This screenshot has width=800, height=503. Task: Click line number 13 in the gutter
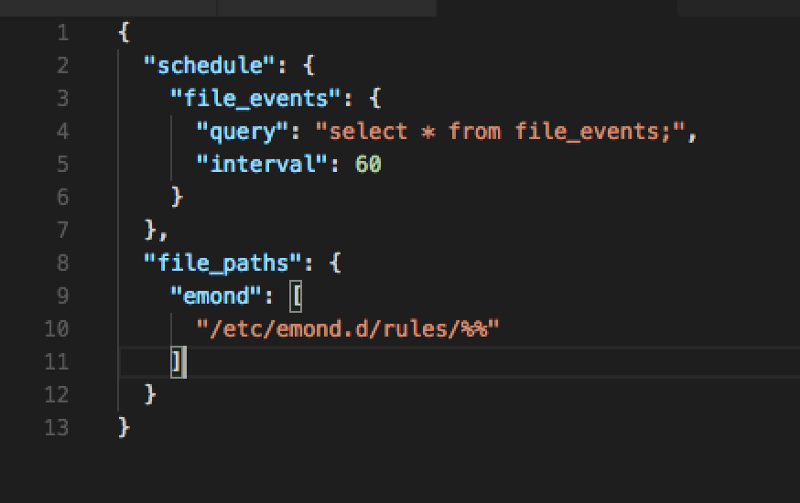(57, 427)
